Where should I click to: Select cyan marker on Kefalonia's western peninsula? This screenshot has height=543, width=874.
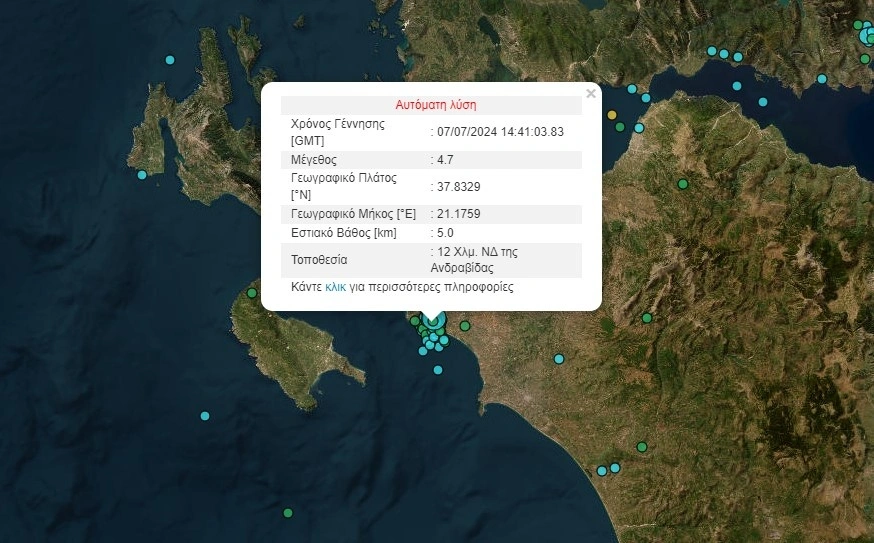142,175
